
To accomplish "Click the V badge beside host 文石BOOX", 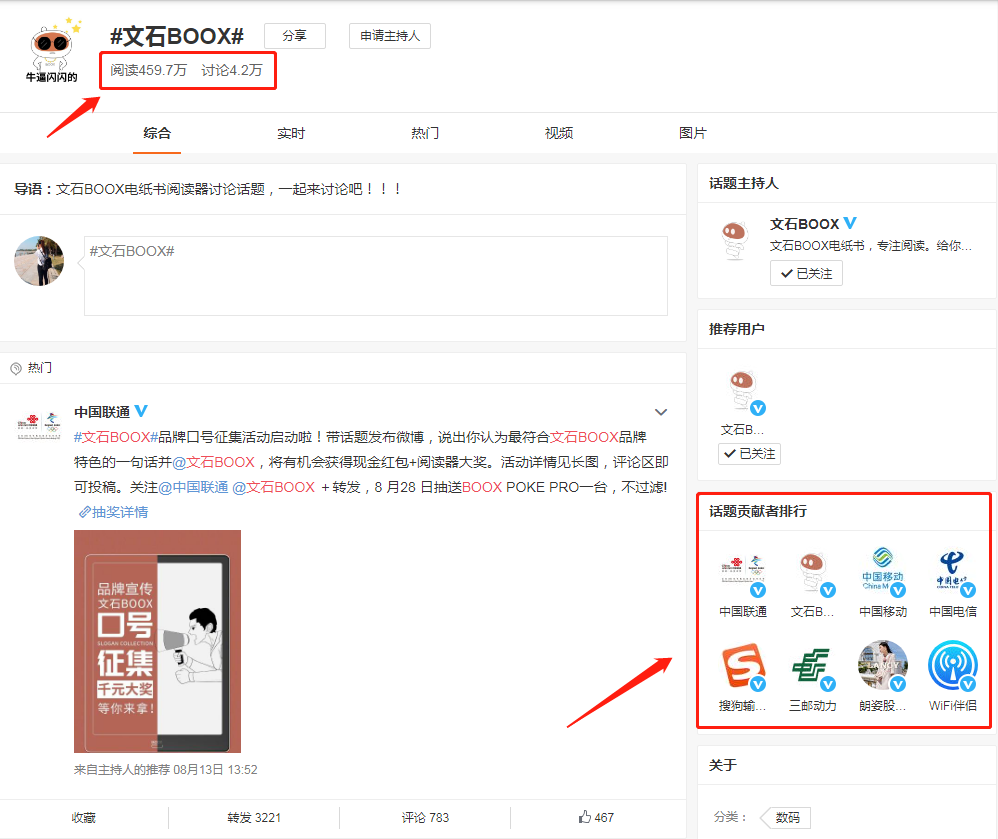I will click(850, 223).
